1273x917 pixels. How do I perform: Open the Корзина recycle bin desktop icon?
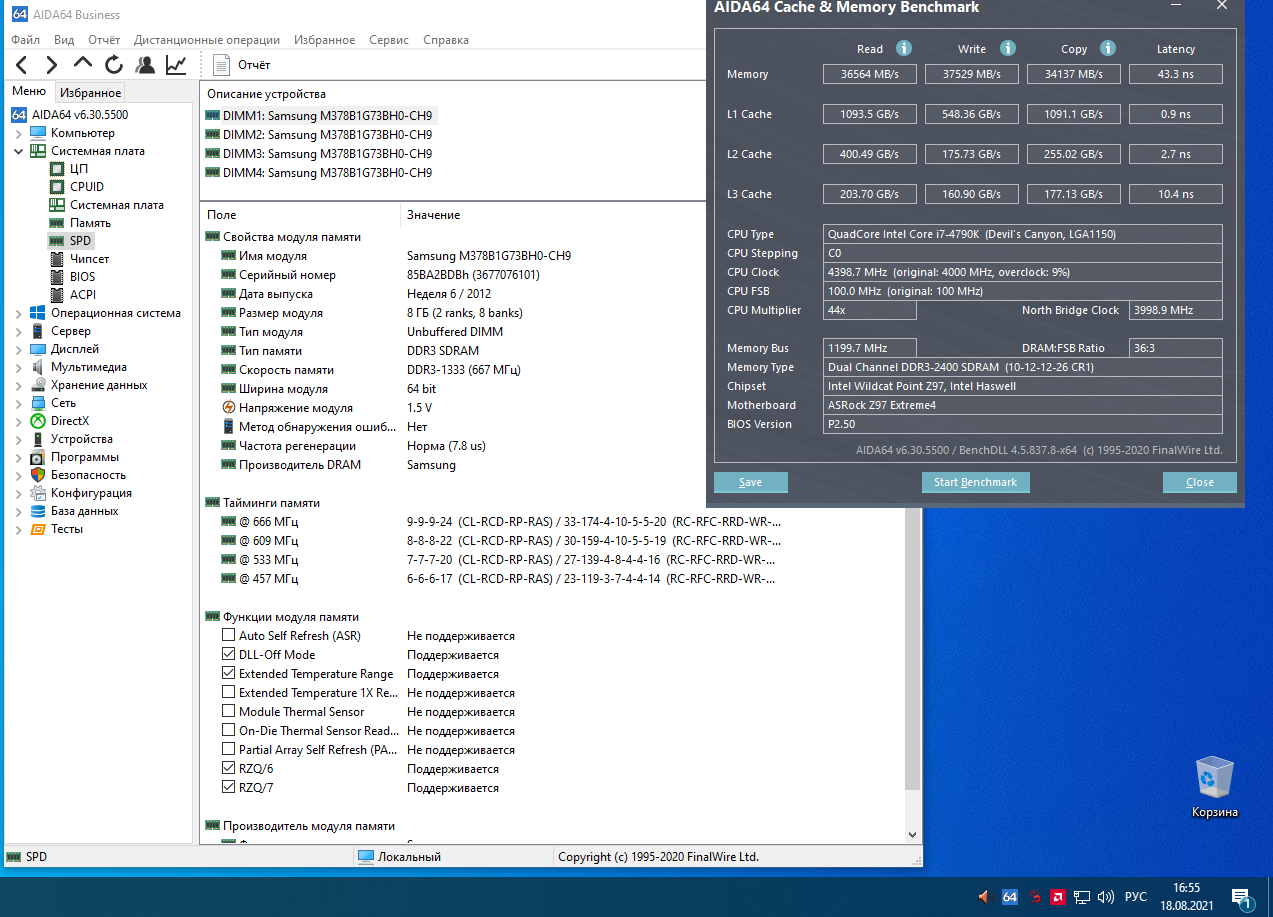tap(1215, 787)
